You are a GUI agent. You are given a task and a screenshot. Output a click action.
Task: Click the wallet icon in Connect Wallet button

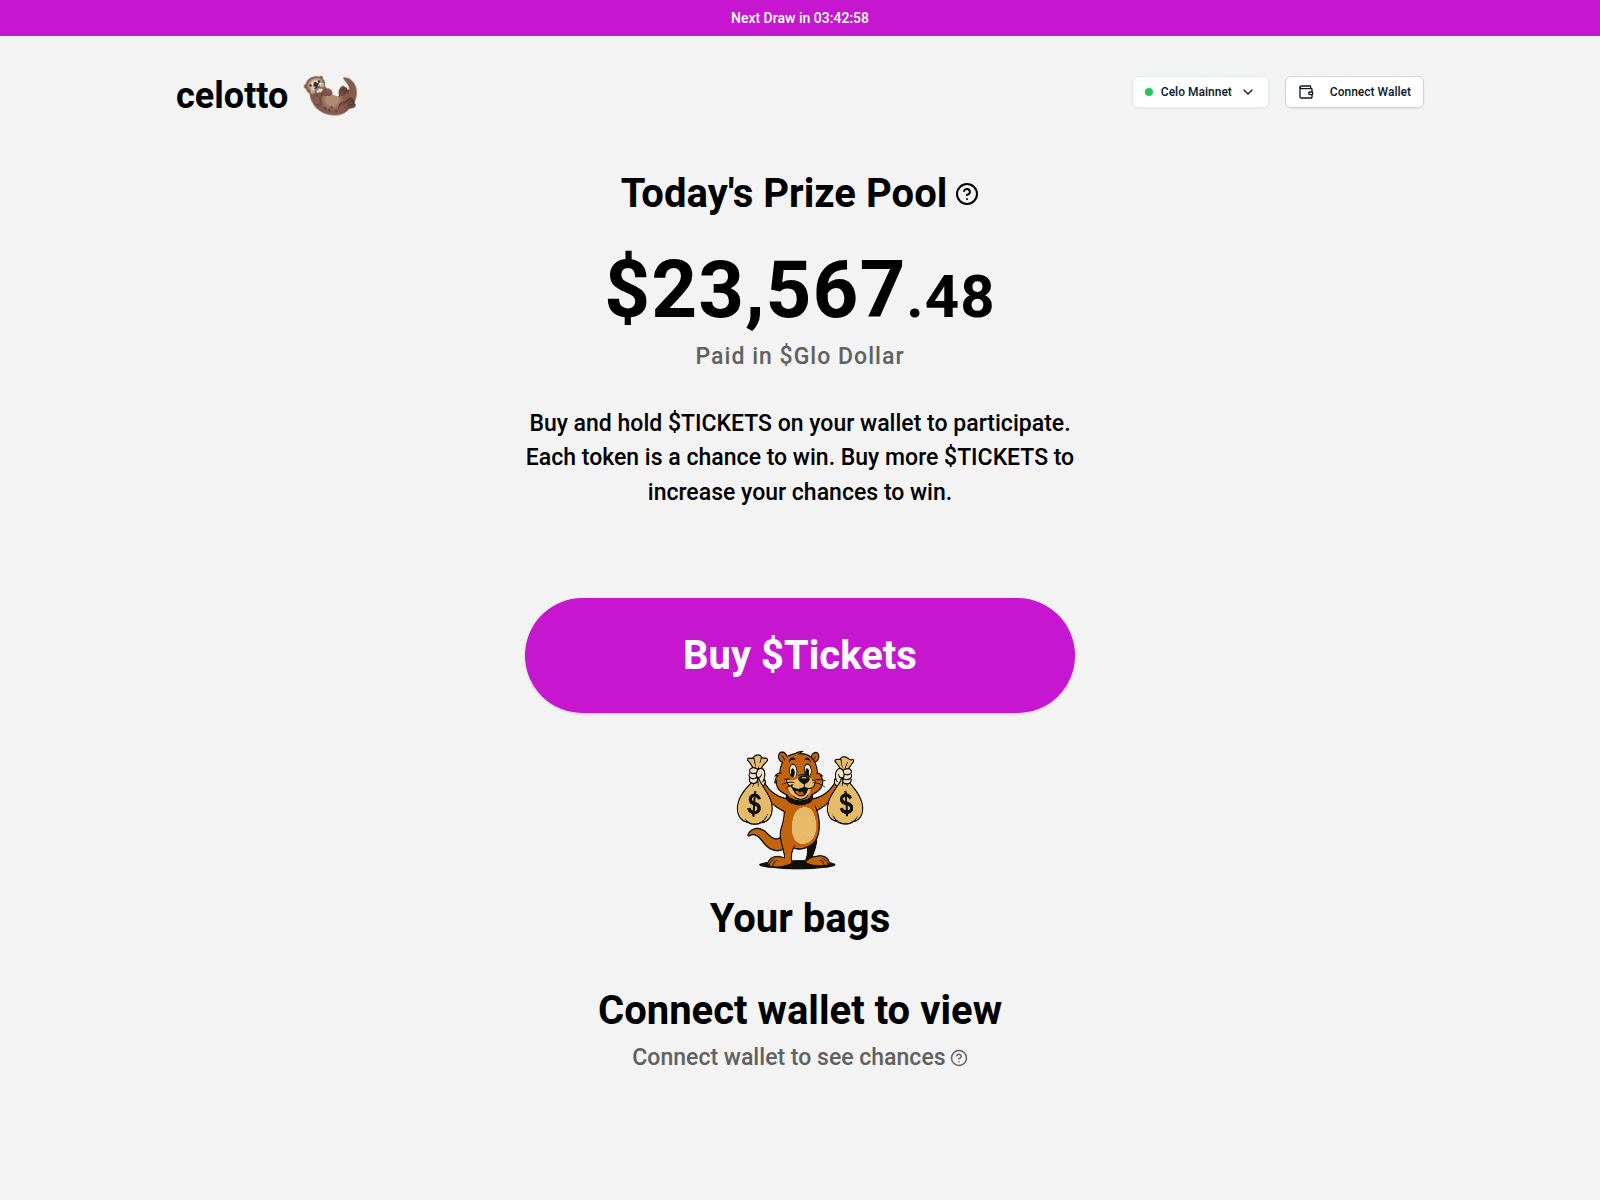tap(1306, 92)
